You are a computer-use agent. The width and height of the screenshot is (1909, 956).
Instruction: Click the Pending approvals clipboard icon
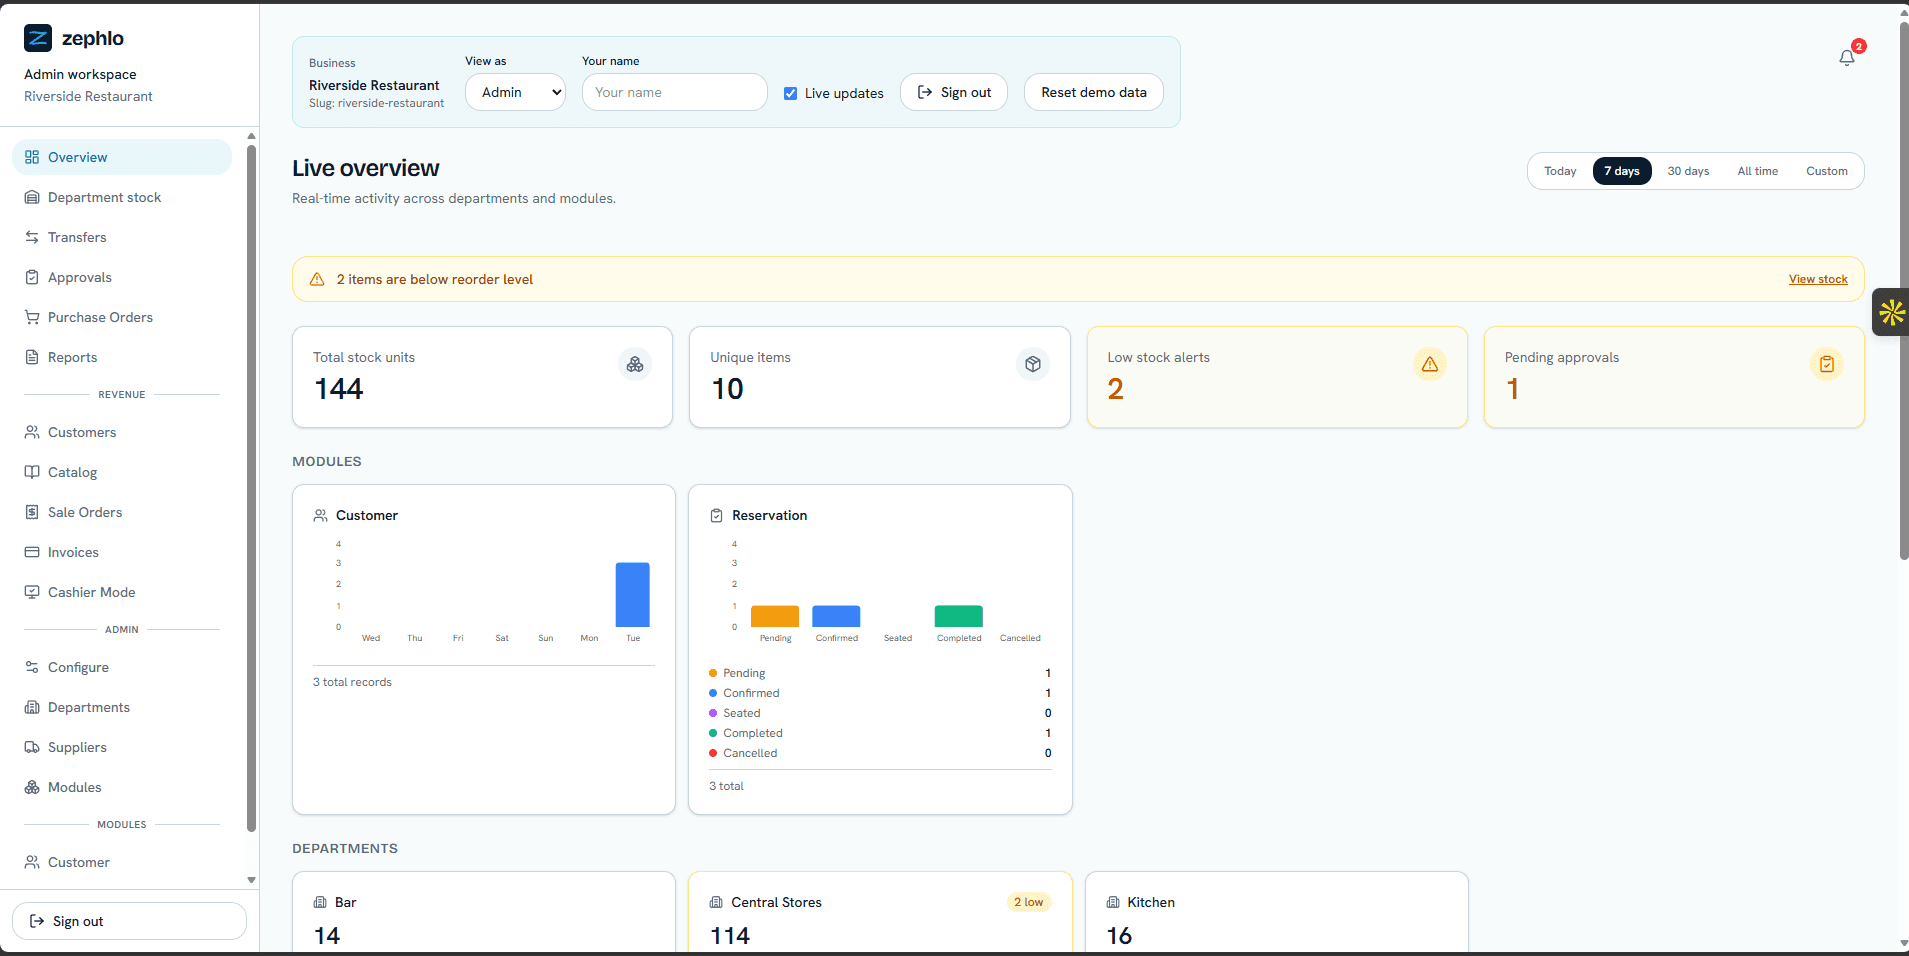[x=1827, y=364]
